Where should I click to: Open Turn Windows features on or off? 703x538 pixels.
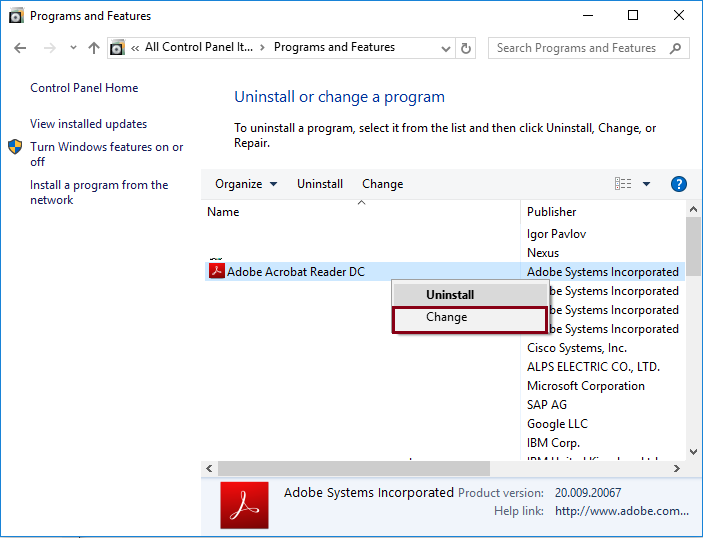[x=107, y=154]
